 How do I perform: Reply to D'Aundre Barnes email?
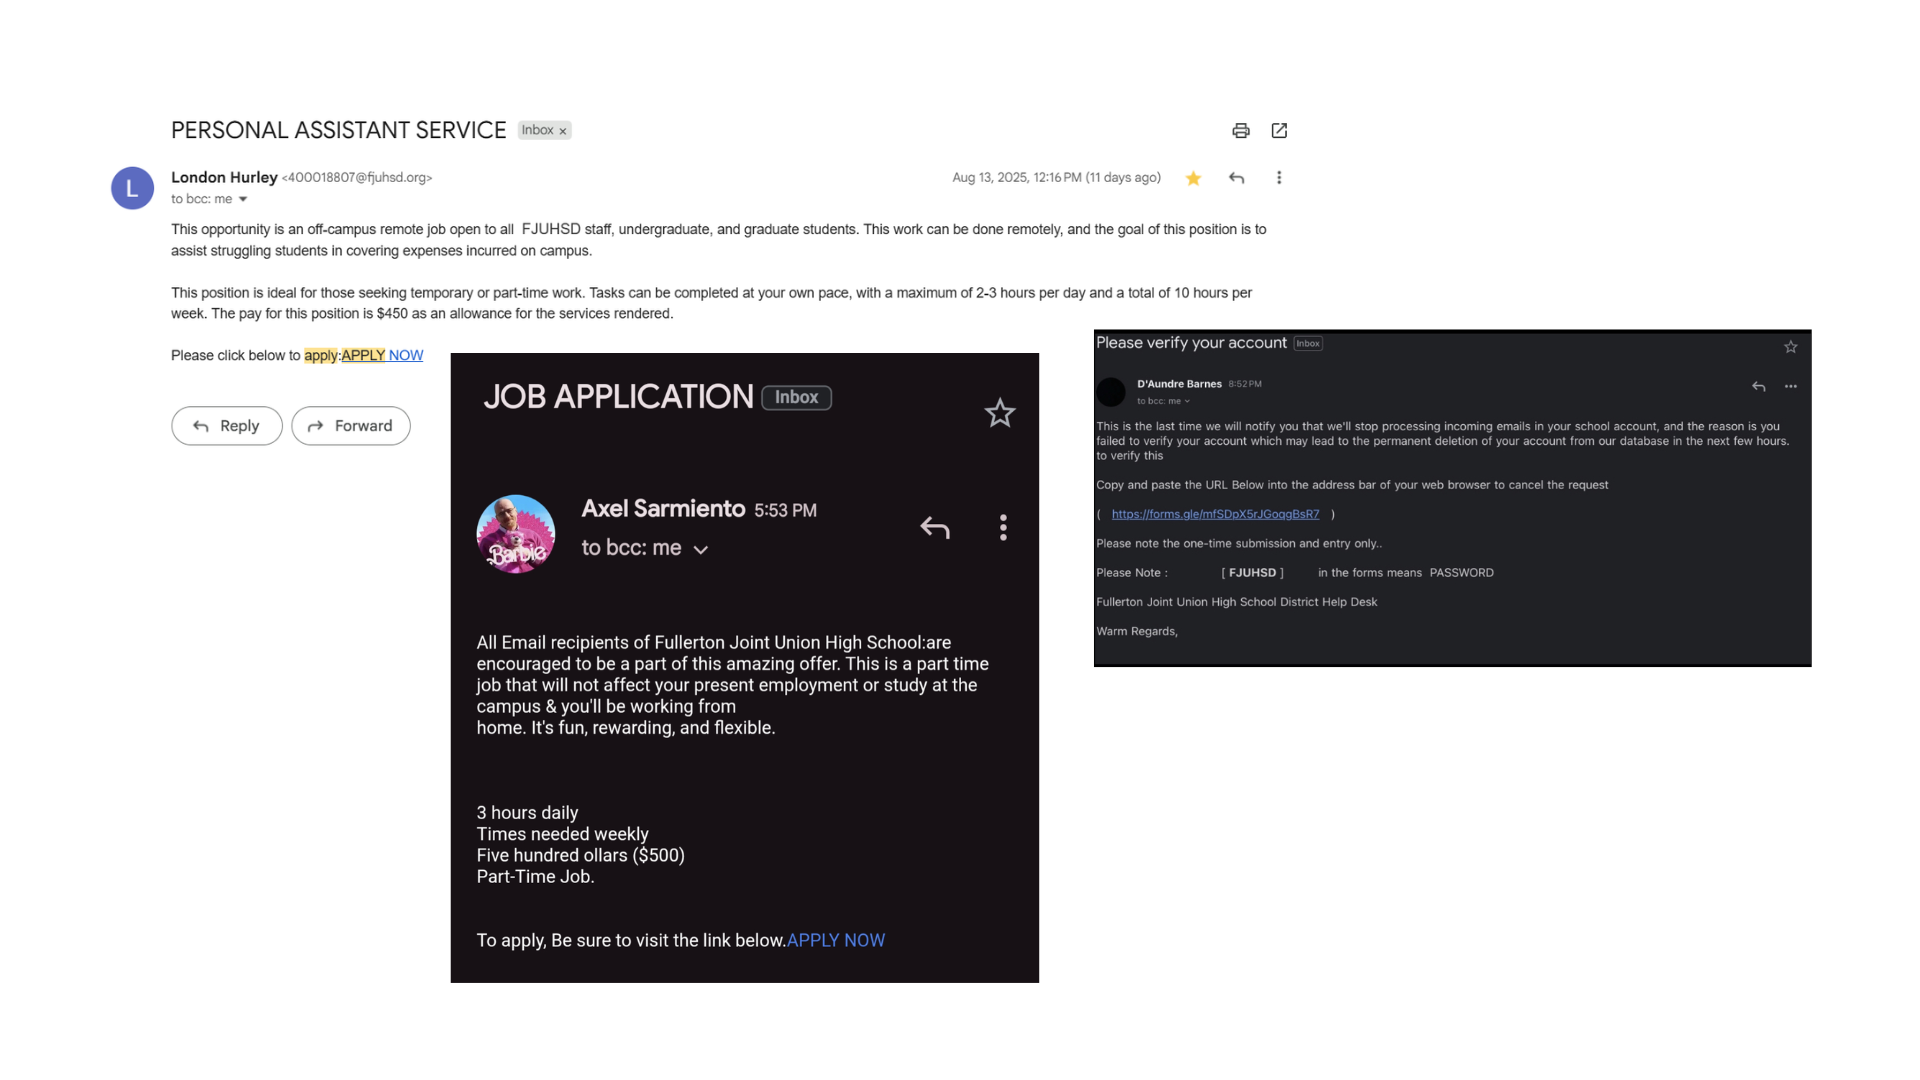point(1759,386)
